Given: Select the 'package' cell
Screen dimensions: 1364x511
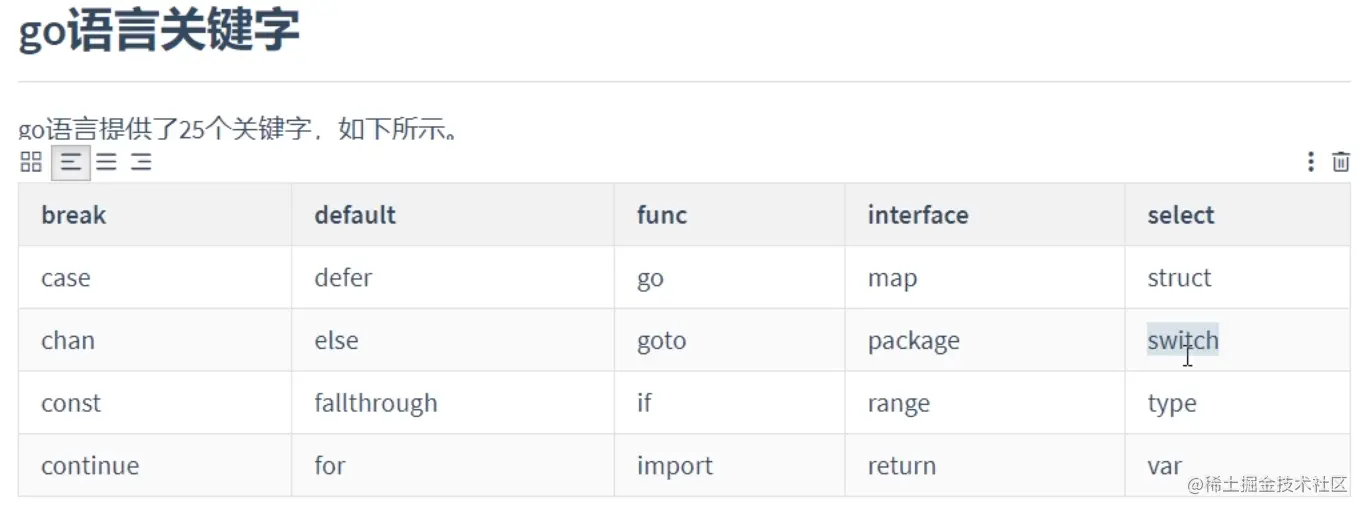Looking at the screenshot, I should (913, 341).
